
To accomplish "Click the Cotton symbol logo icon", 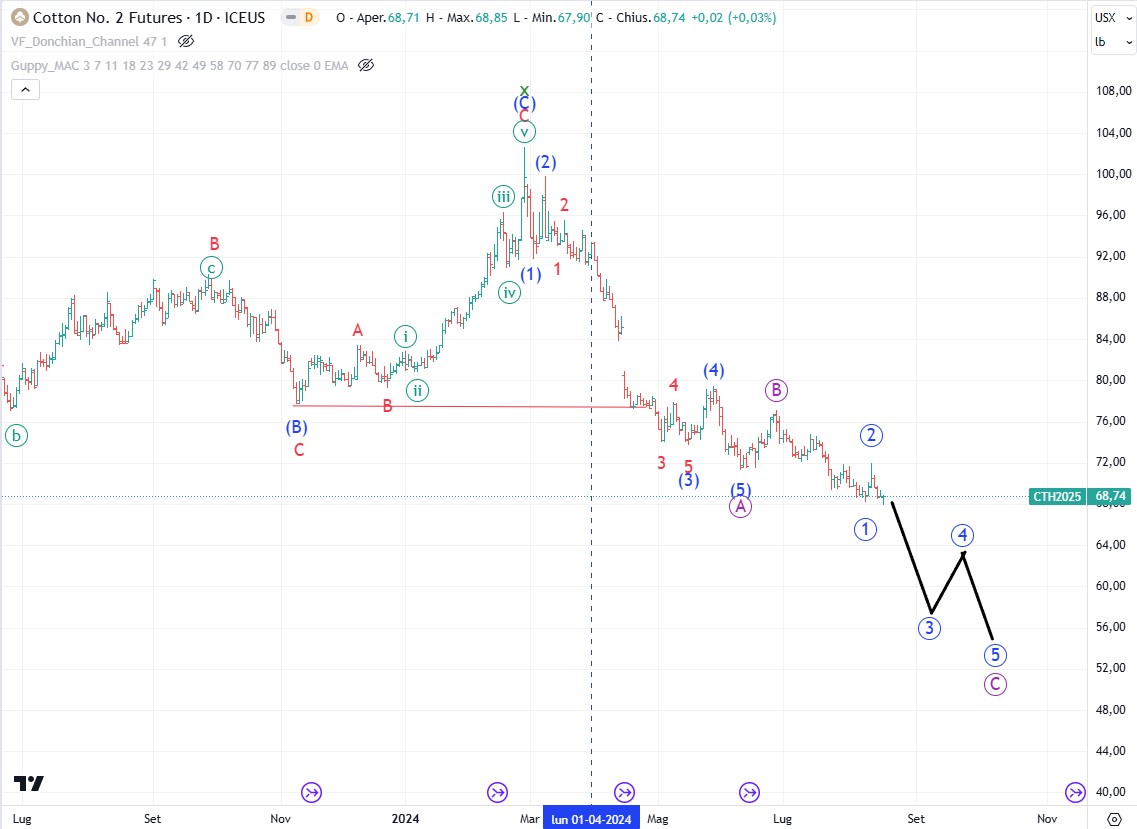I will (20, 17).
